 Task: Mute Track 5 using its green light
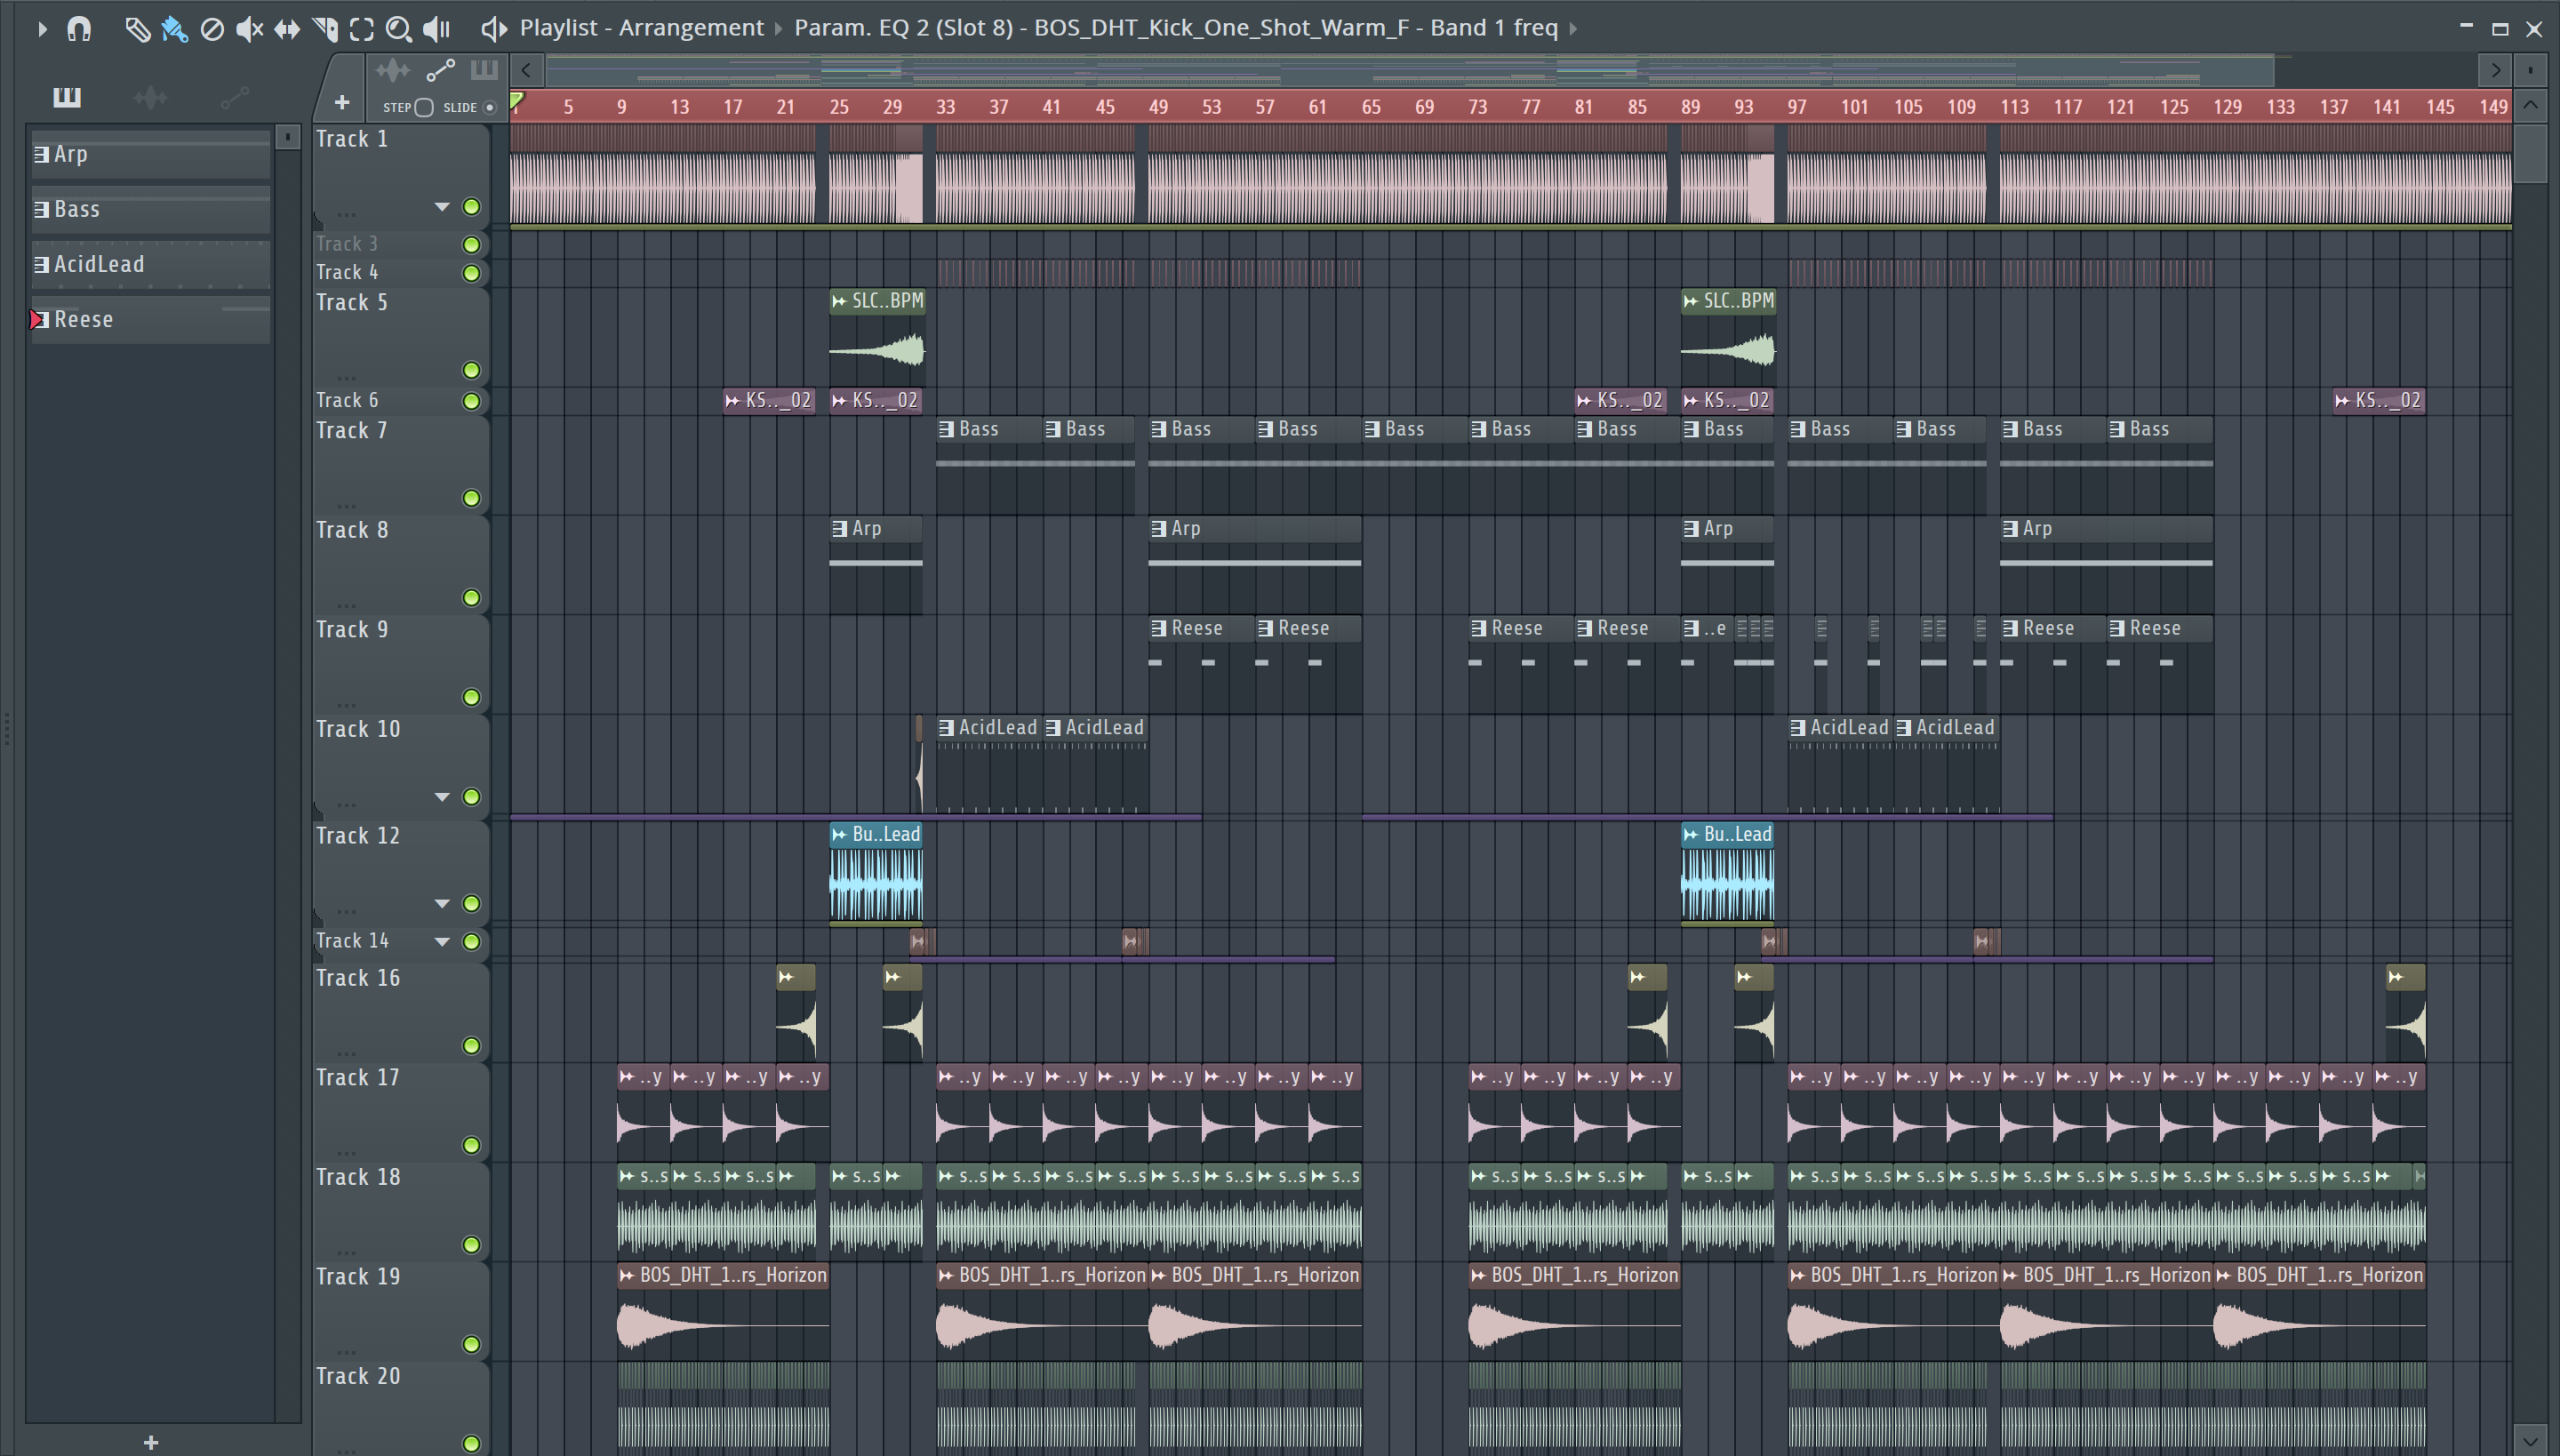pyautogui.click(x=471, y=370)
